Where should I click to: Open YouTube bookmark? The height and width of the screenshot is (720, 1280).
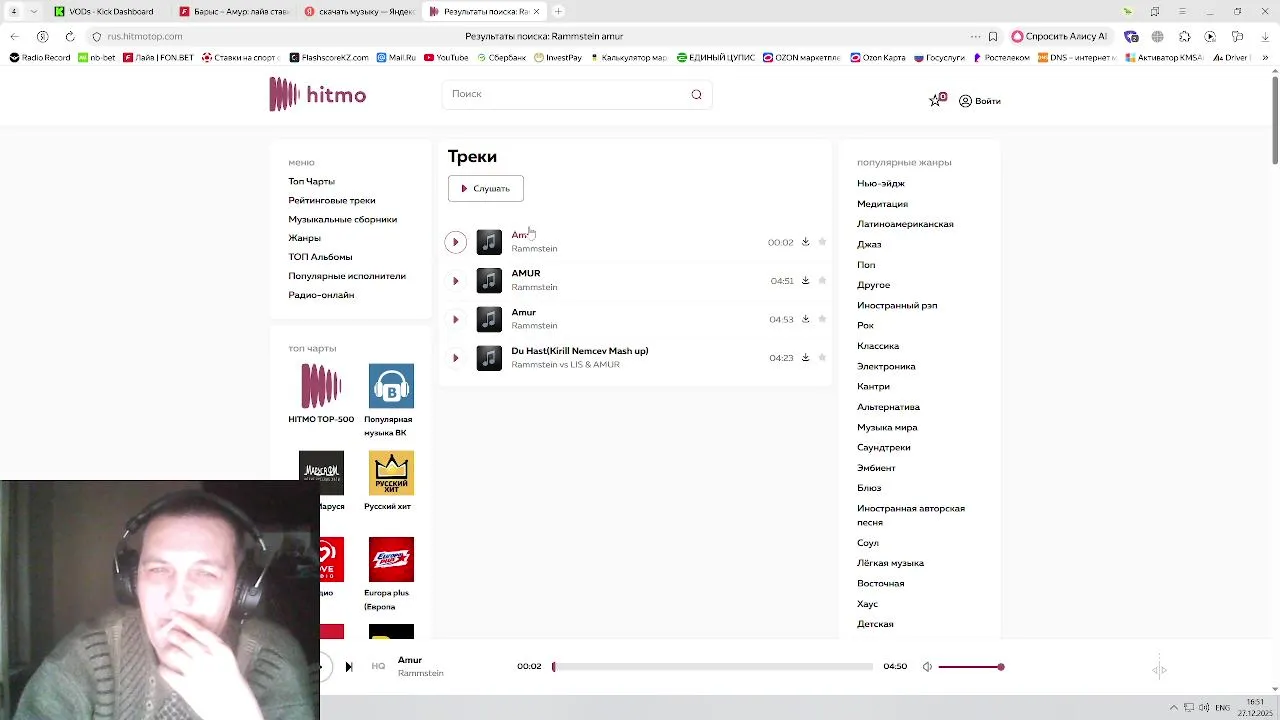point(446,58)
